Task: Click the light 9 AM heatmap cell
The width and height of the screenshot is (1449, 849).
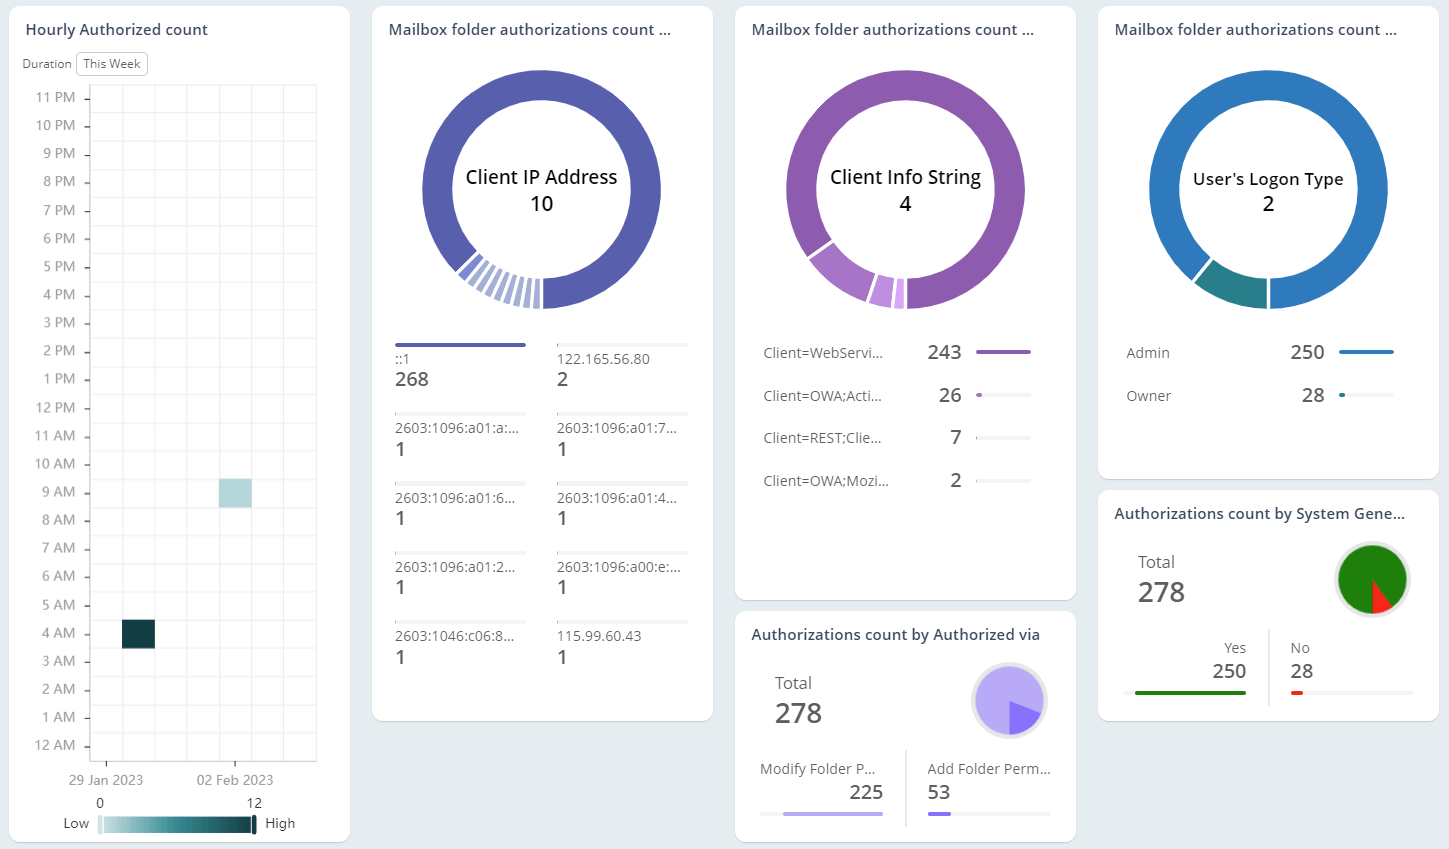Action: (x=235, y=493)
